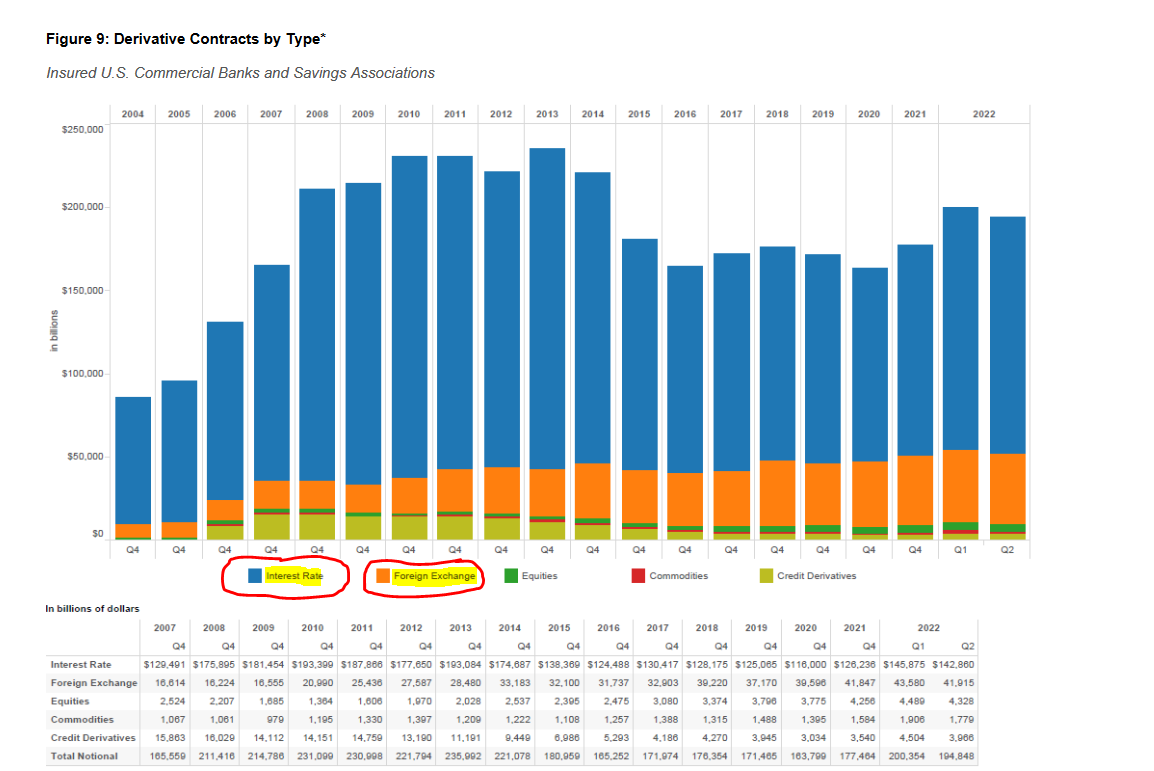Viewport: 1154px width, 771px height.
Task: Click the 'Interest Rate' row label in the table
Action: (81, 664)
